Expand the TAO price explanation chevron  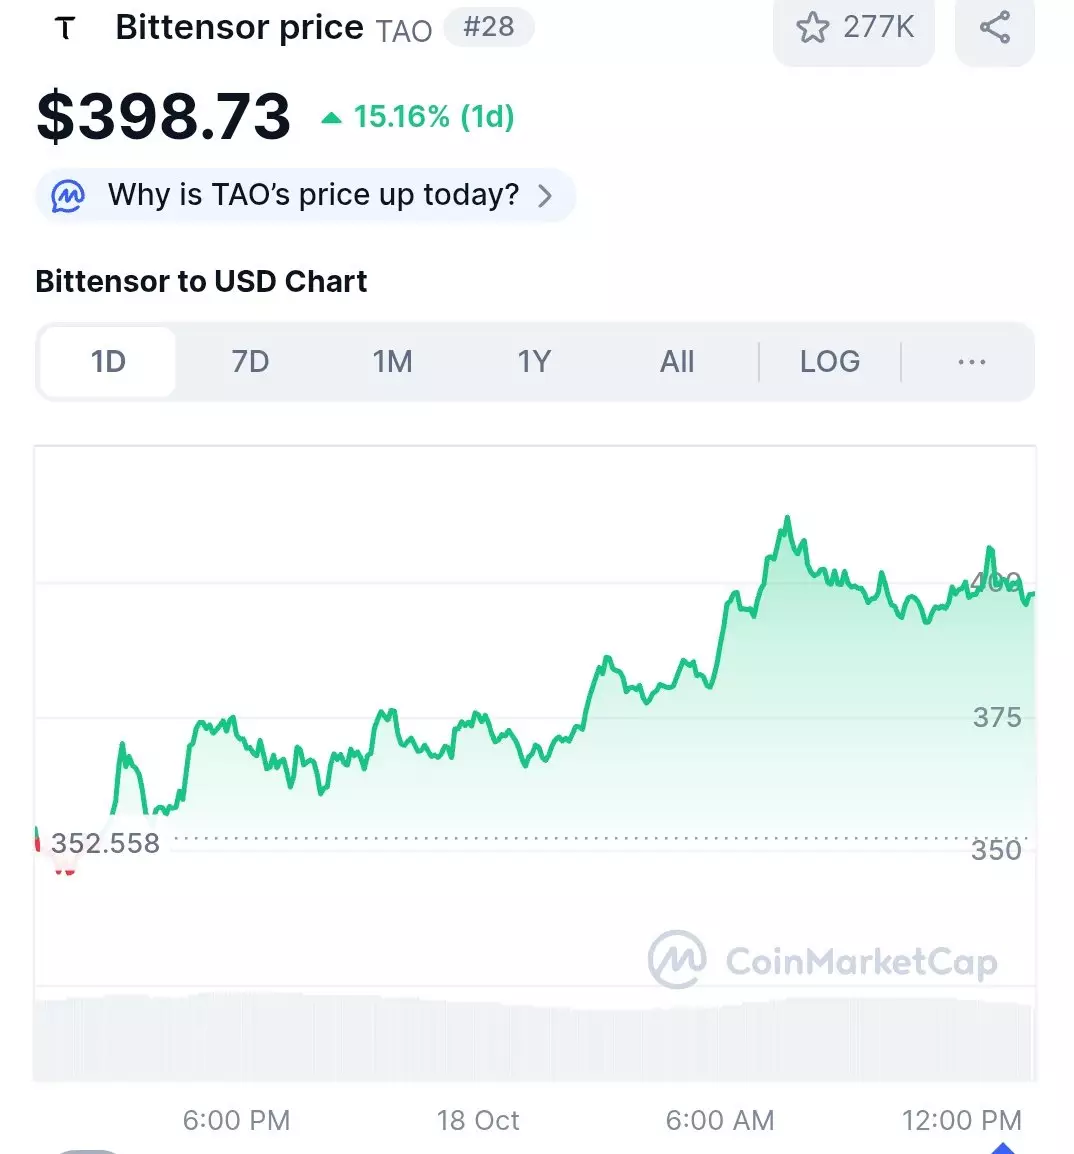[545, 195]
